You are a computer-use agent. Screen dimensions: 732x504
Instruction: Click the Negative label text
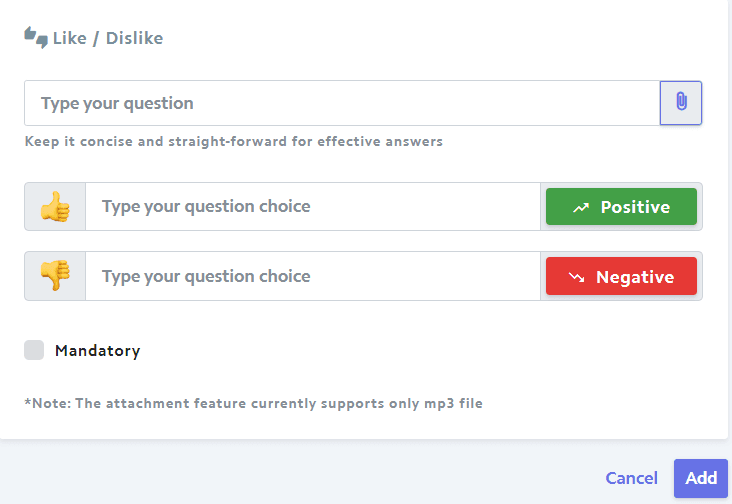click(635, 277)
